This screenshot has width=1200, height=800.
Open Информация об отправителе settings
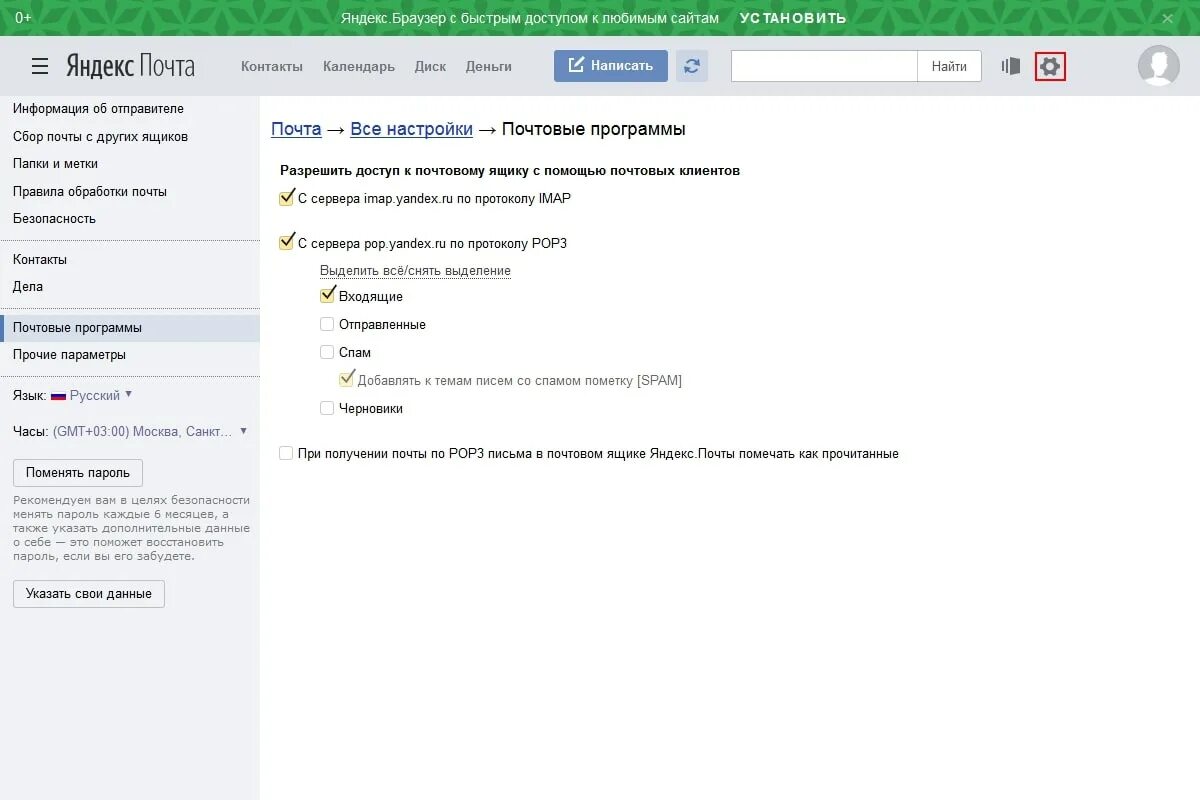98,109
